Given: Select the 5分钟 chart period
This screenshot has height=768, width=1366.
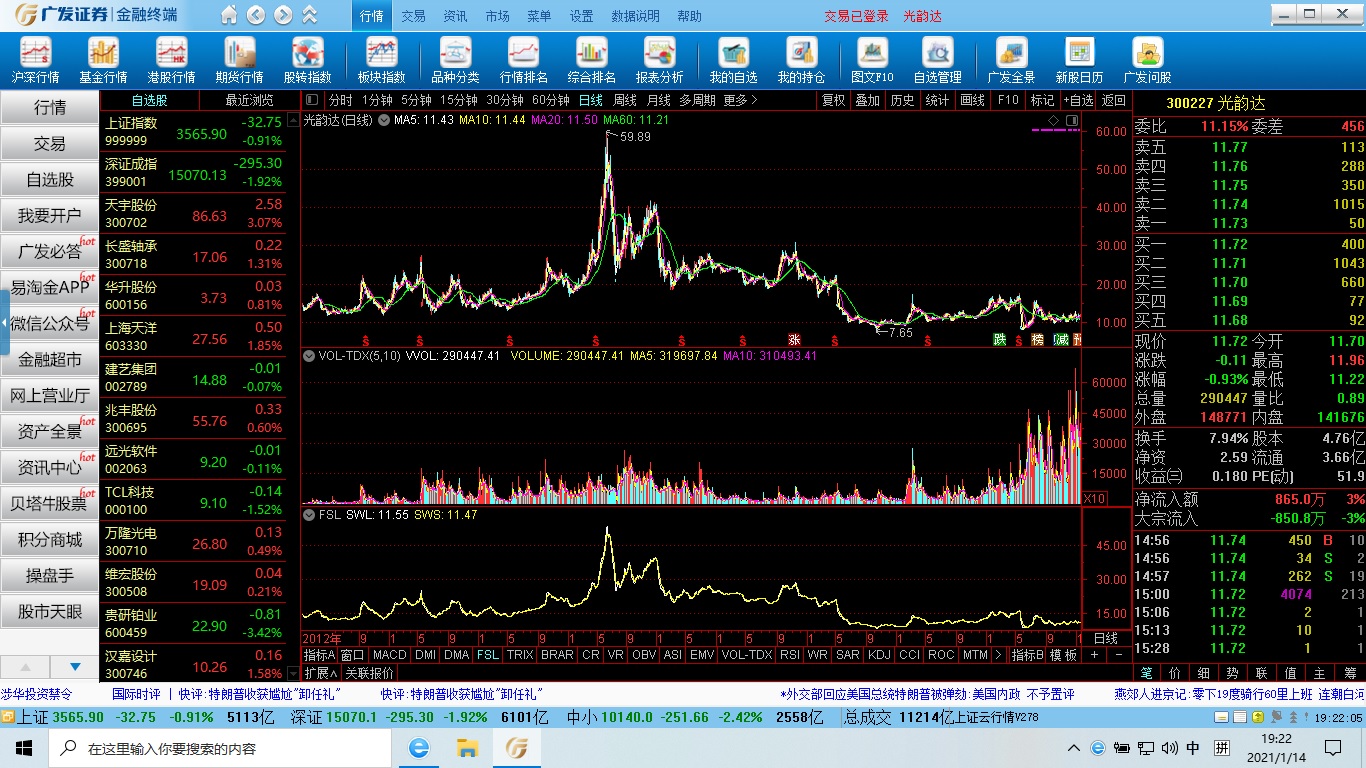Looking at the screenshot, I should pos(416,100).
